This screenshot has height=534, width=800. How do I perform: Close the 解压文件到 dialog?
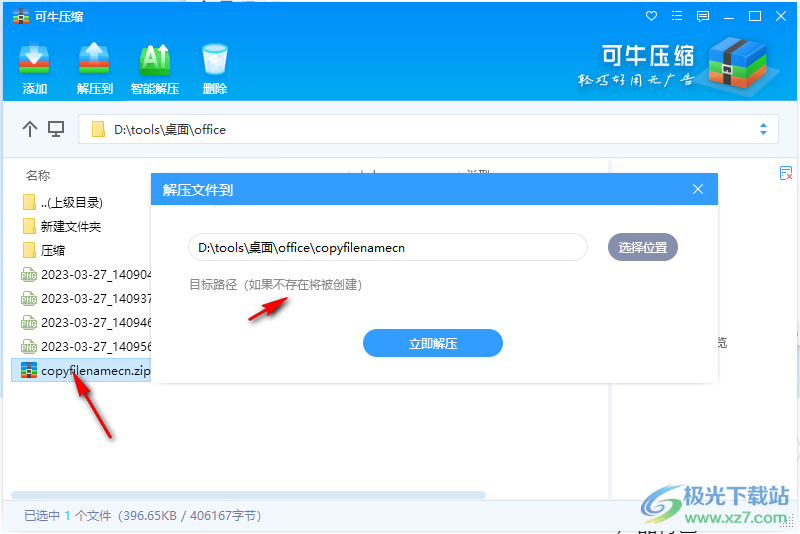tap(697, 189)
